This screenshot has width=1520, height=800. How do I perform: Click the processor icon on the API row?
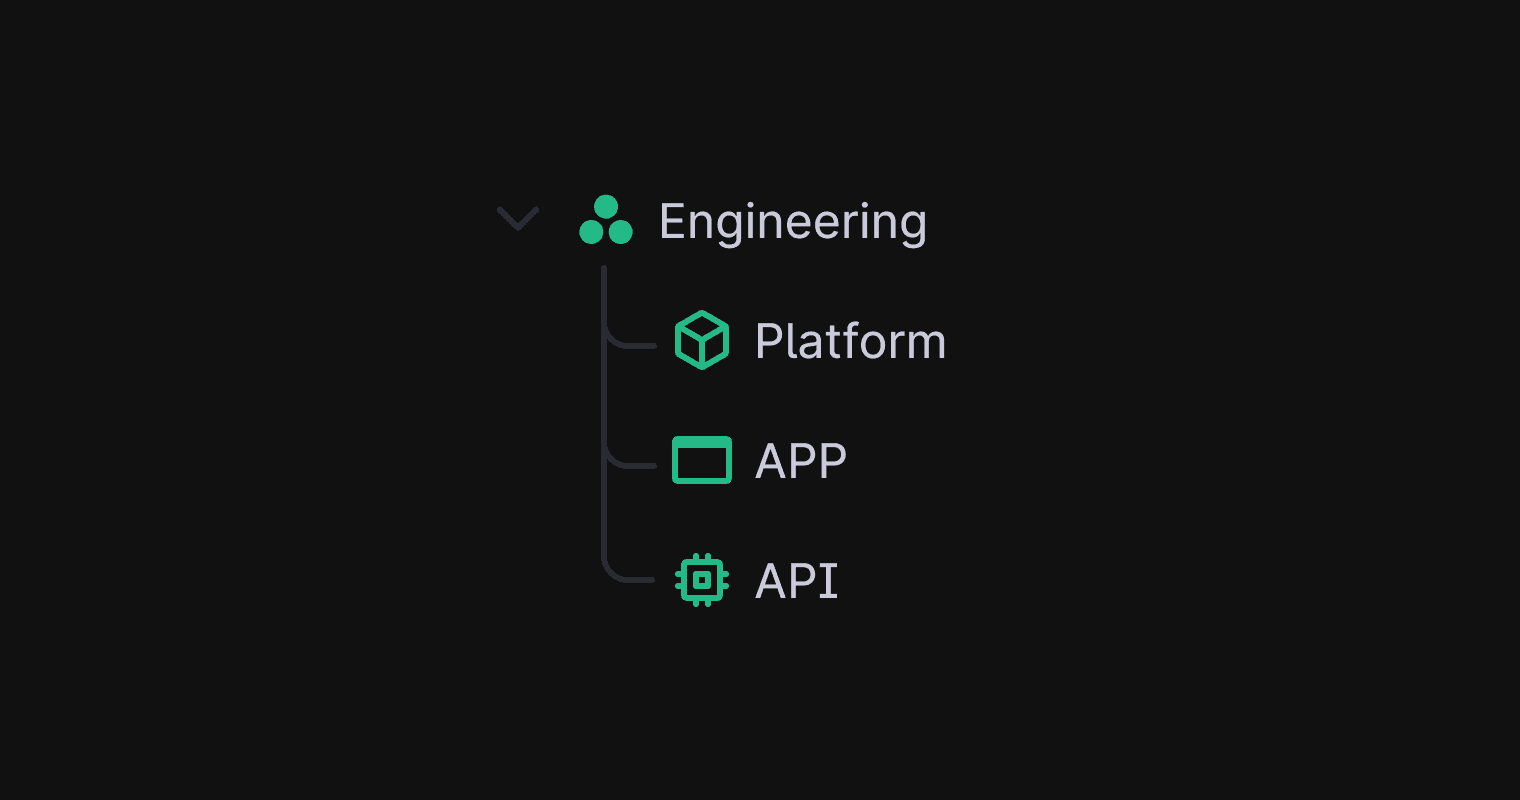(702, 579)
